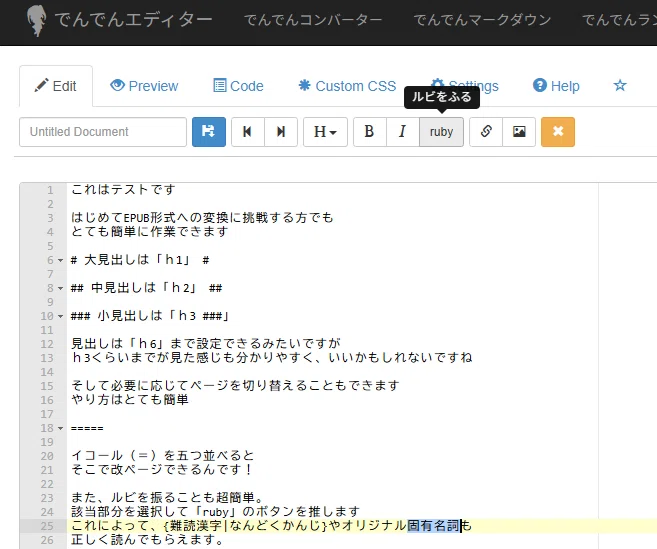Open the H heading dropdown
Viewport: 657px width, 549px height.
(x=325, y=132)
